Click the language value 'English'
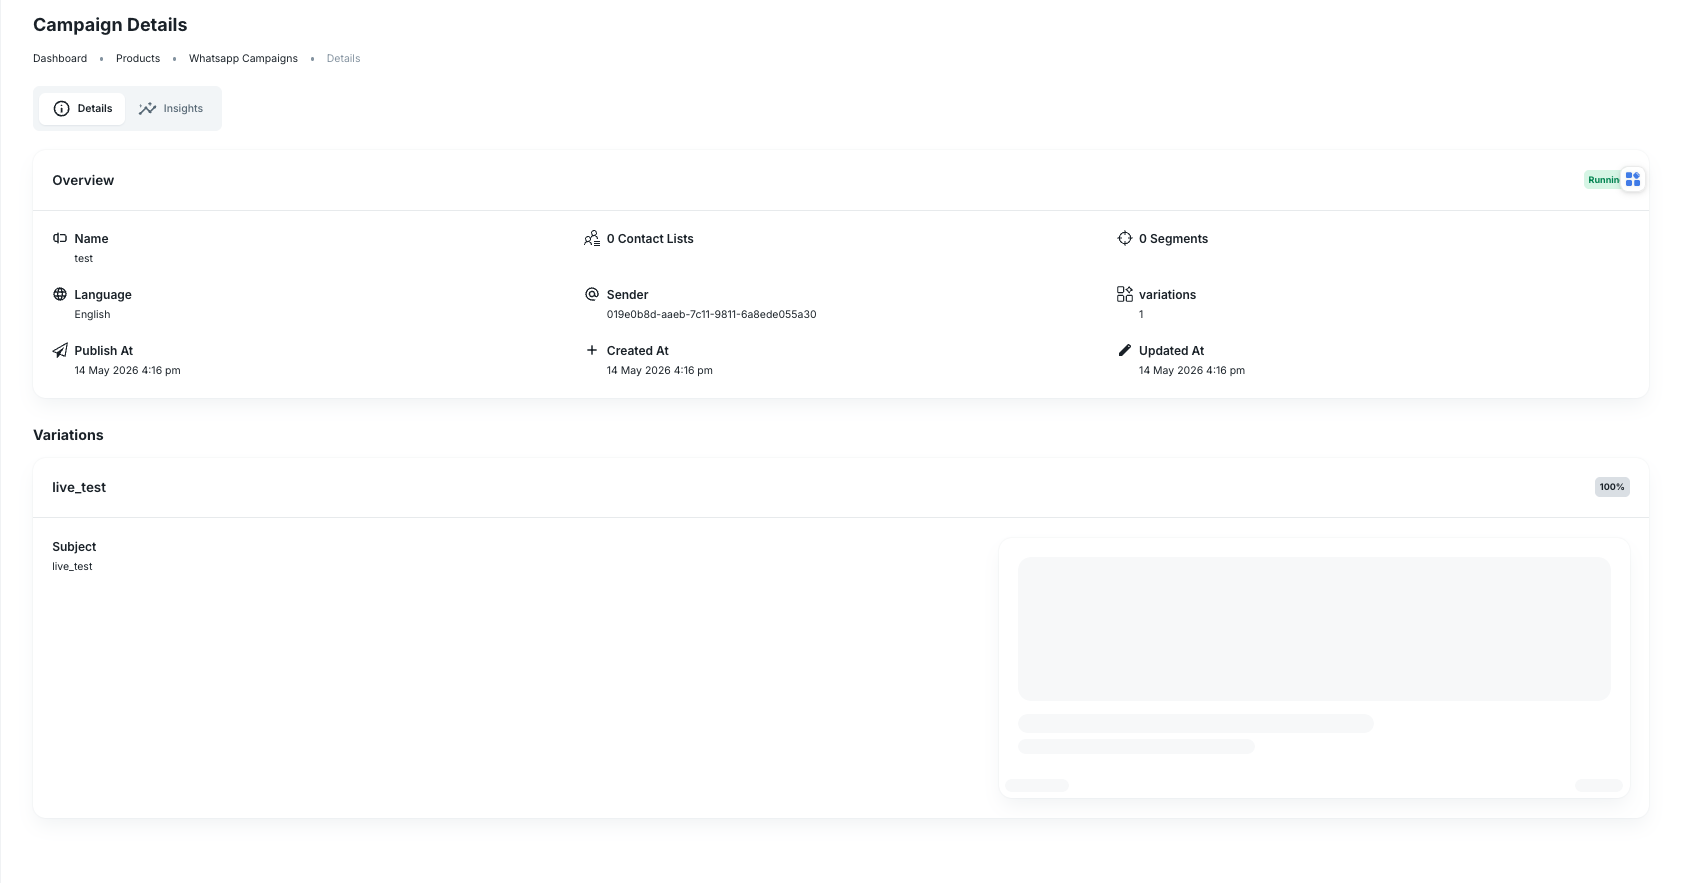Screen dimensions: 1681x883 92,314
